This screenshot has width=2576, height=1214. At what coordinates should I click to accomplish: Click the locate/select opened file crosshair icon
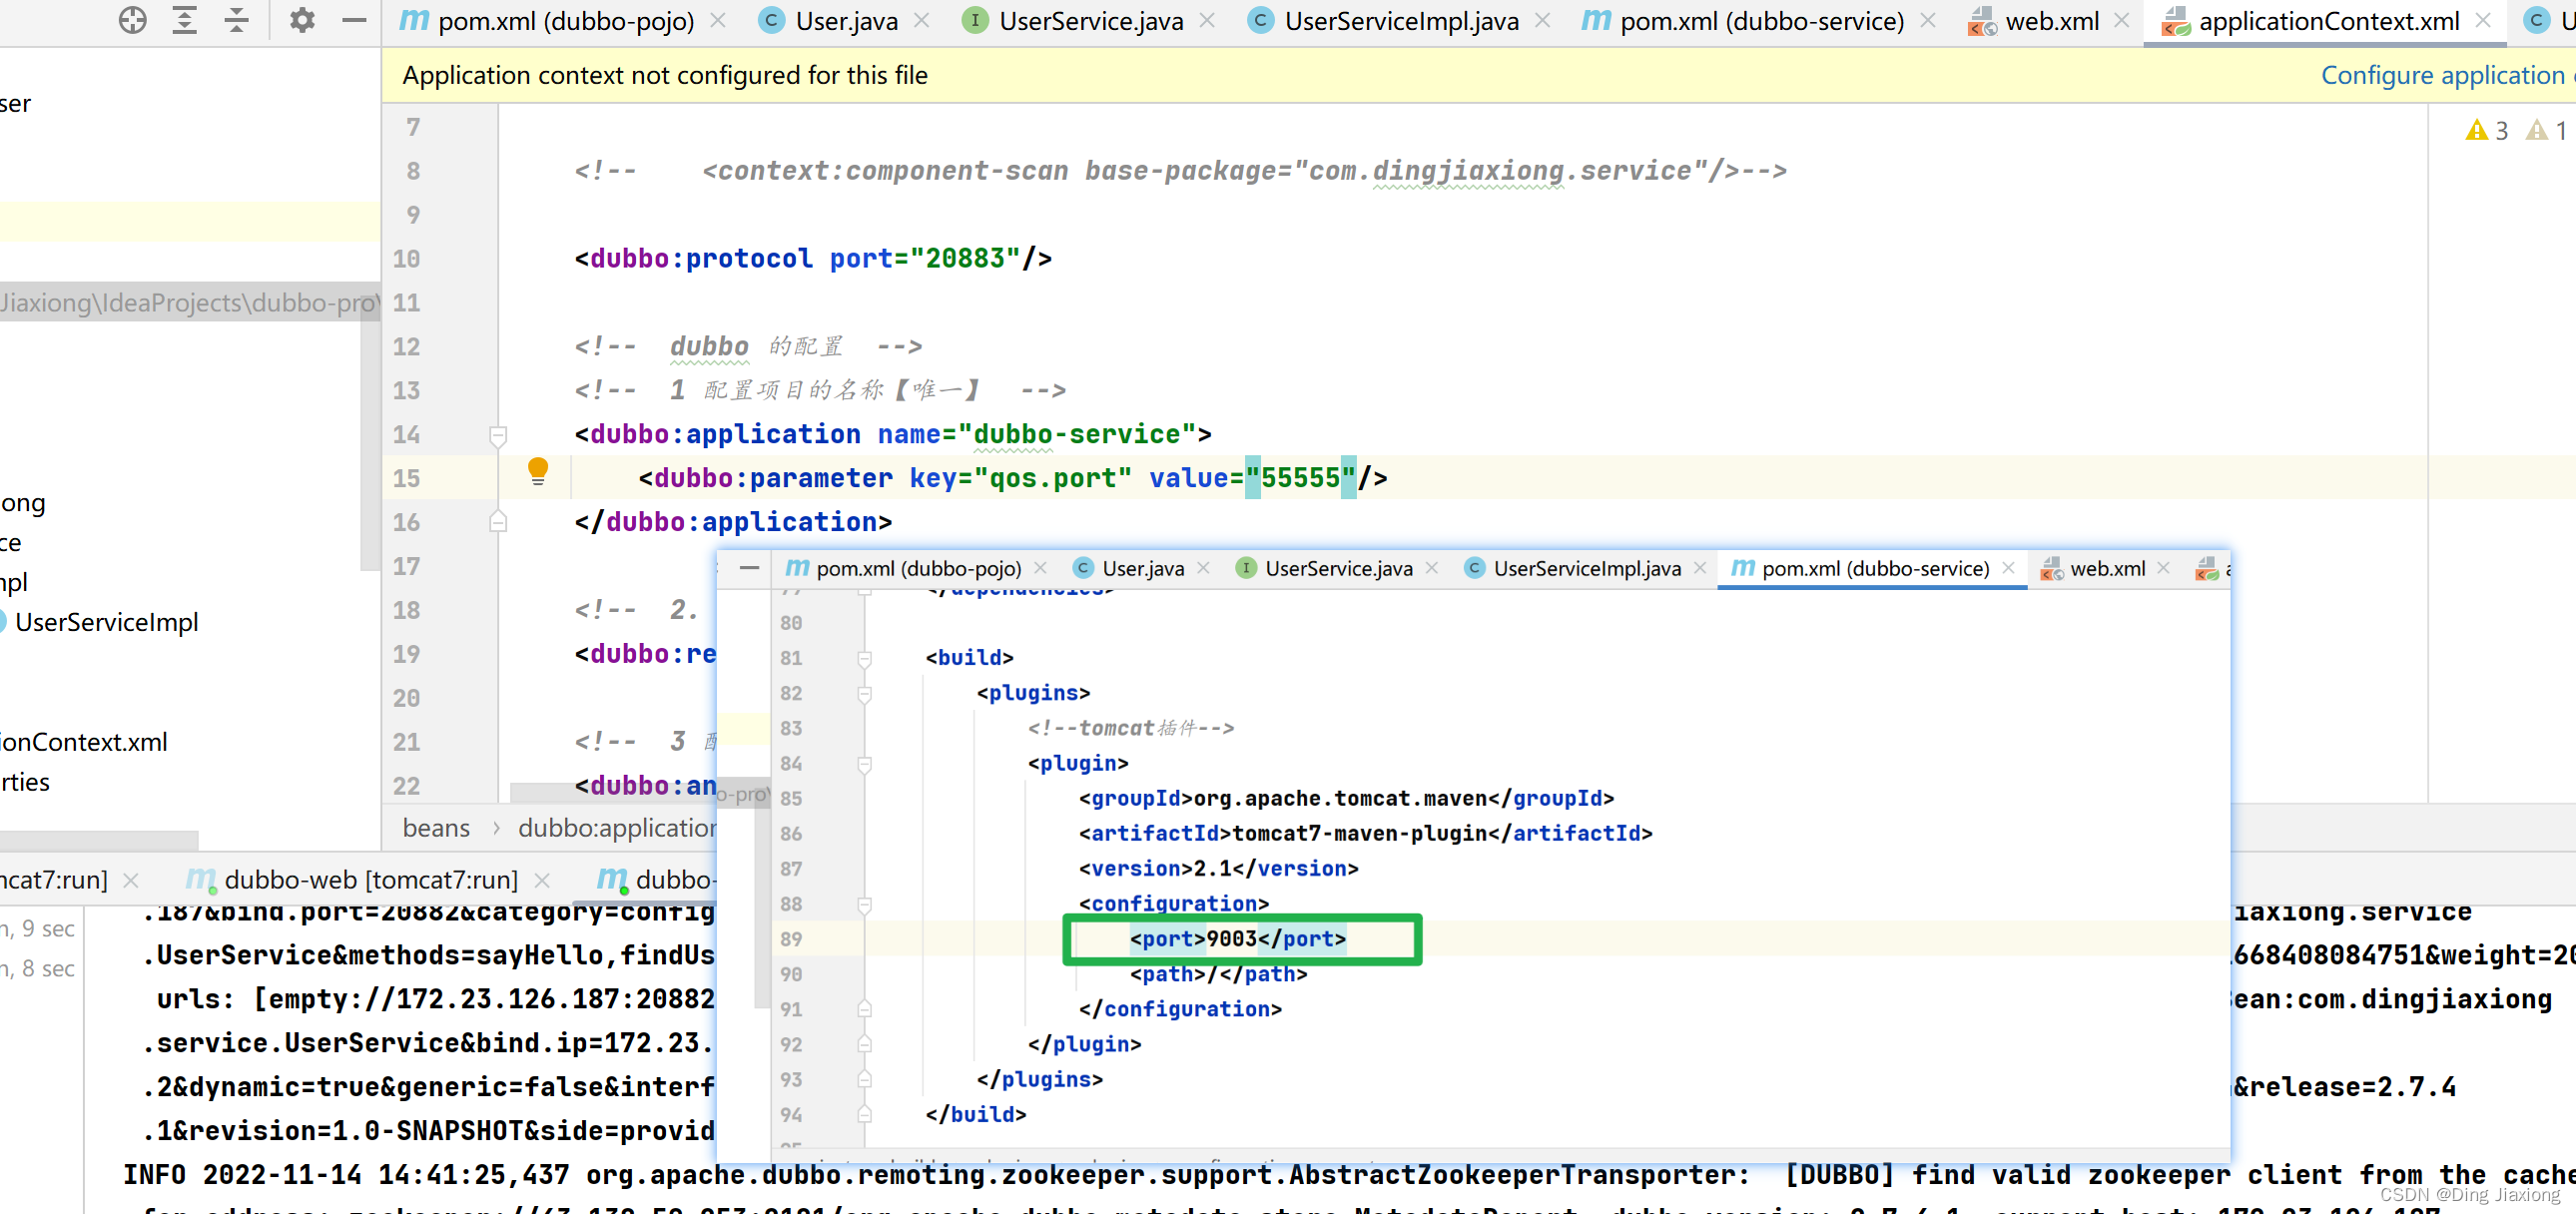tap(133, 20)
